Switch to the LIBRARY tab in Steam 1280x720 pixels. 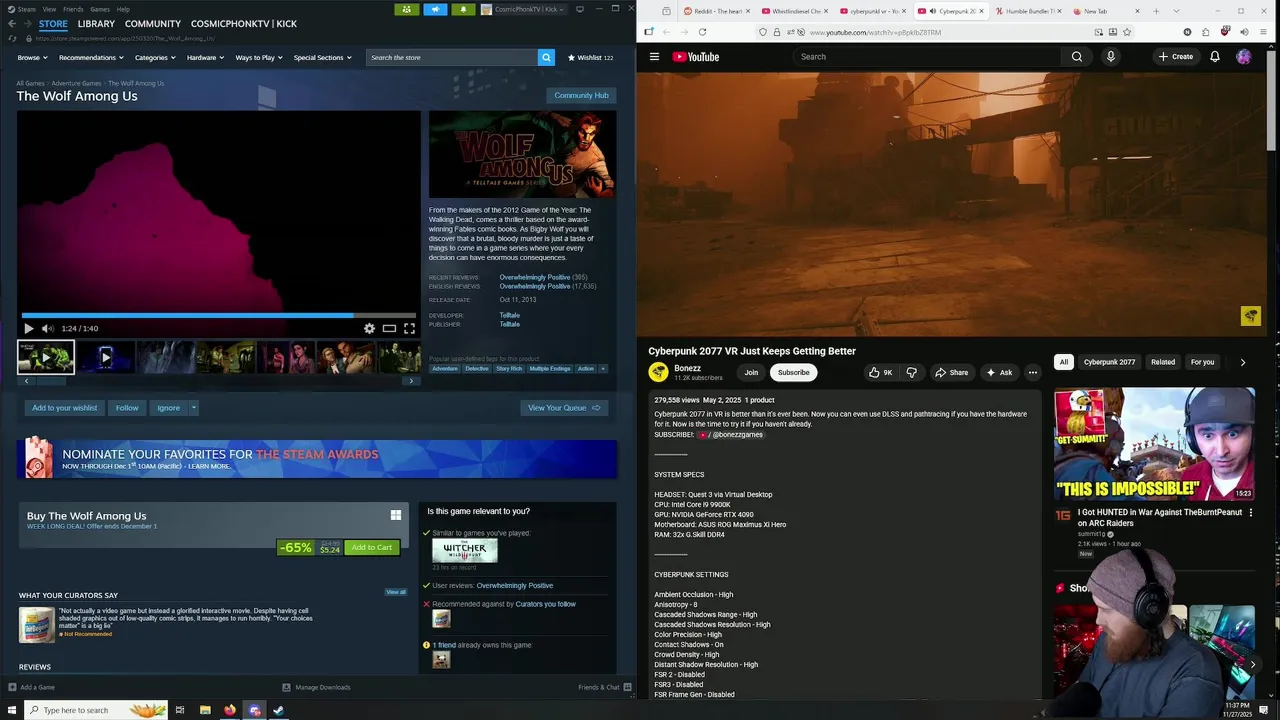[96, 23]
